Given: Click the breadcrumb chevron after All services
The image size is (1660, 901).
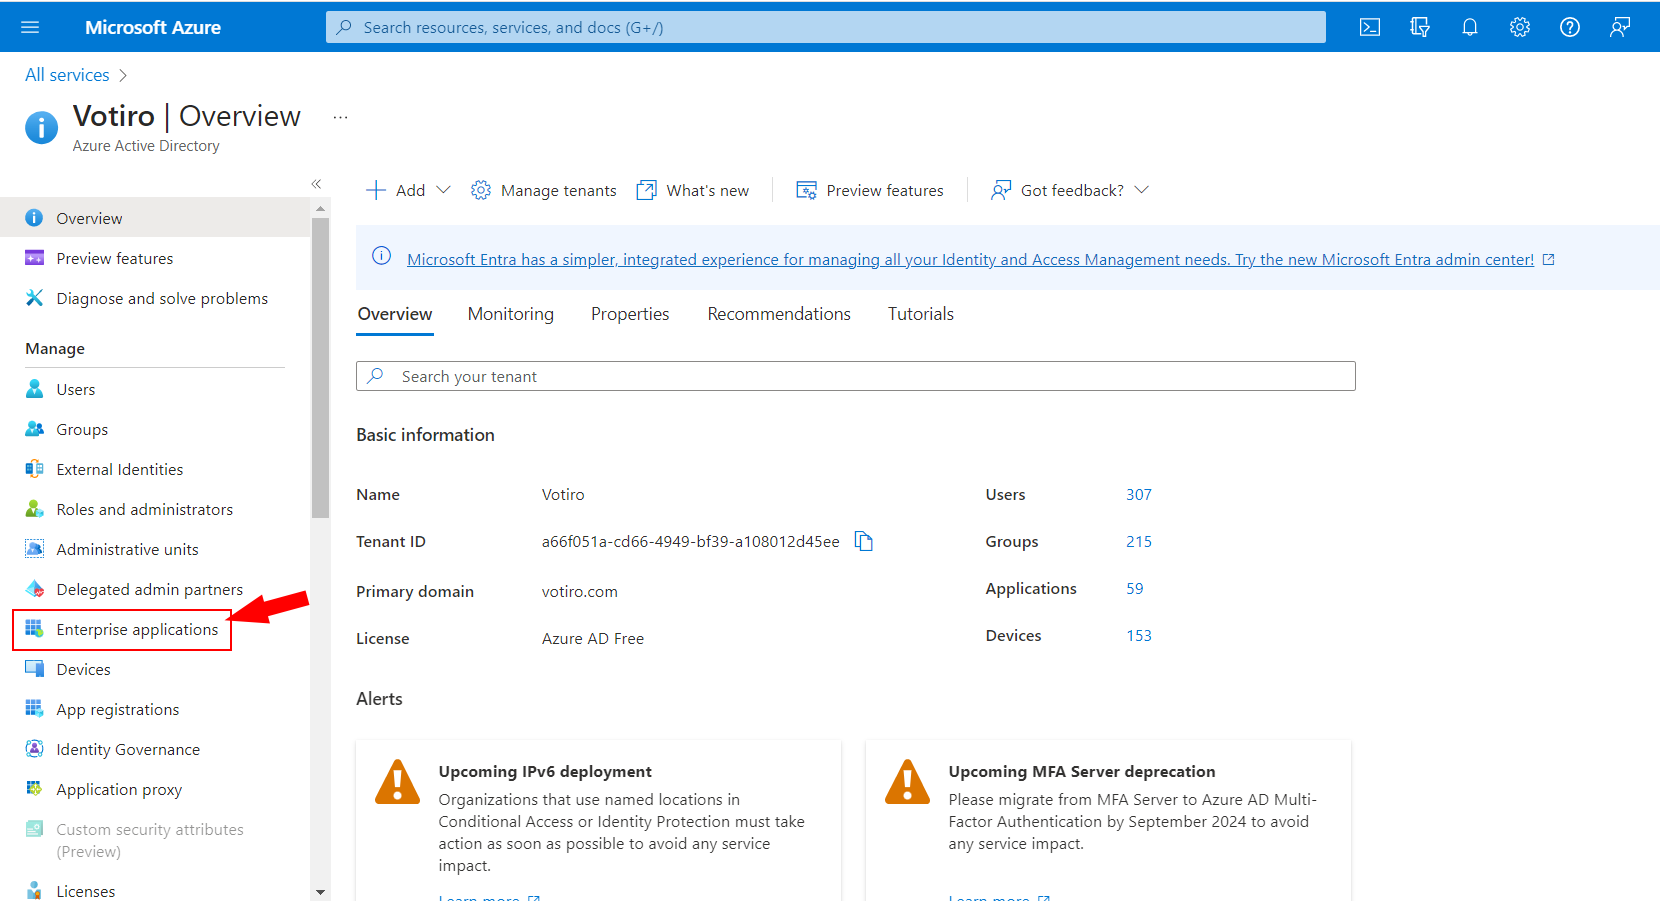Looking at the screenshot, I should (123, 75).
